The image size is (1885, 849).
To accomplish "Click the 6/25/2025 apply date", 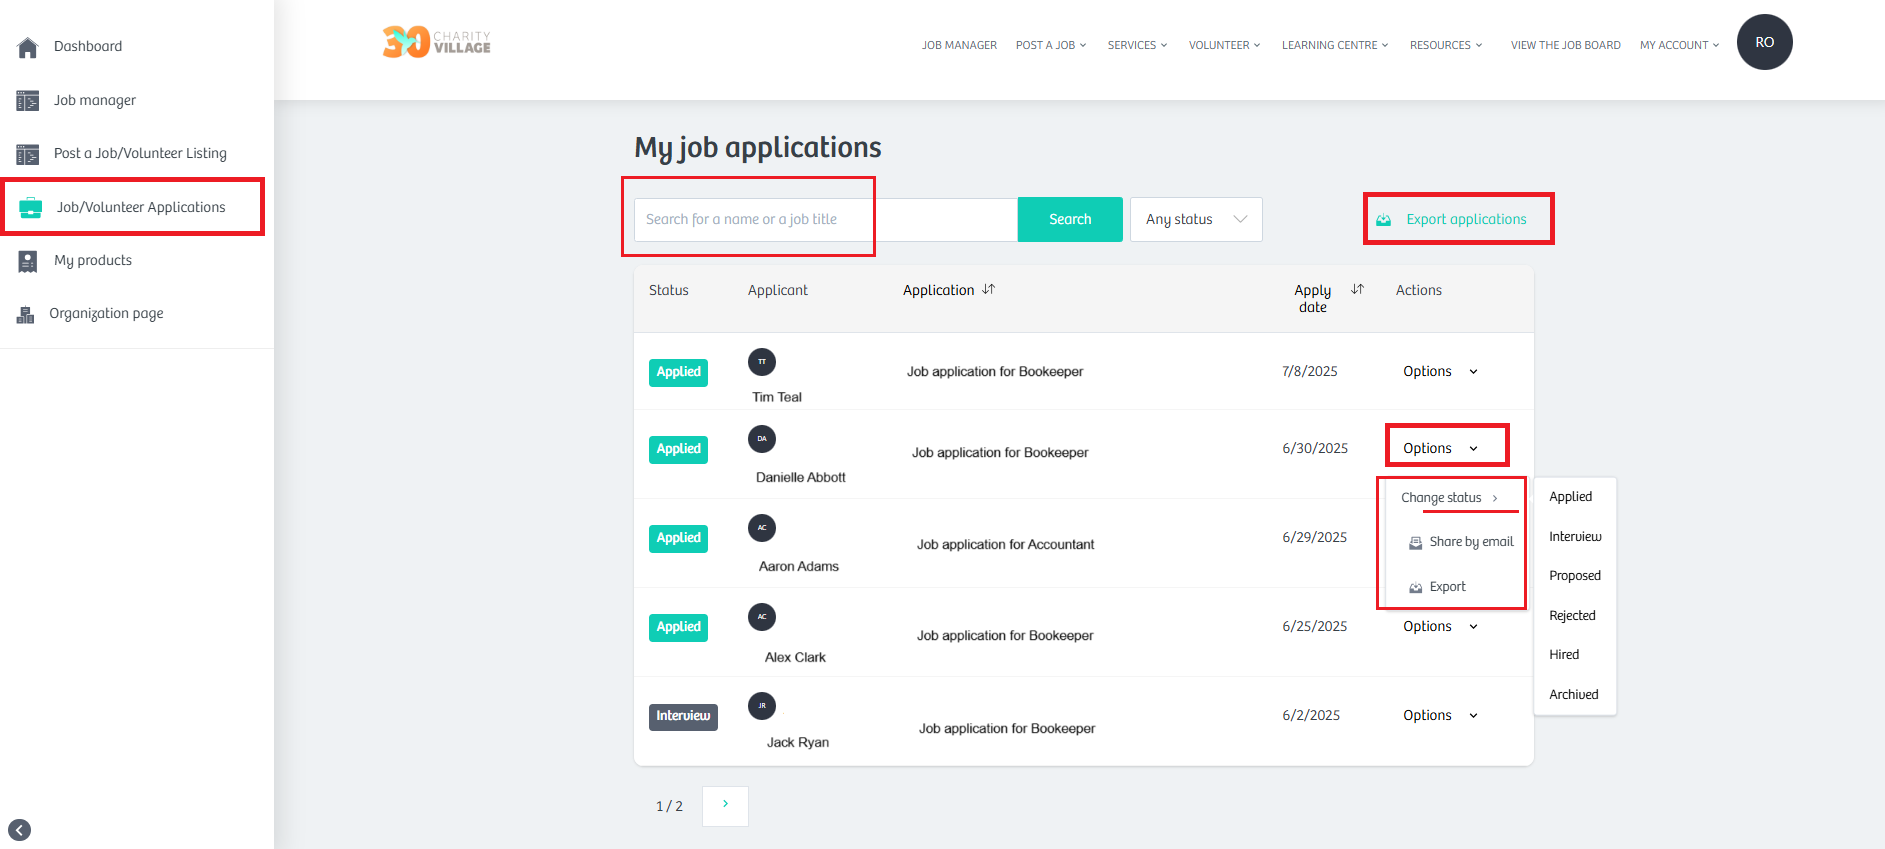I will tap(1314, 626).
